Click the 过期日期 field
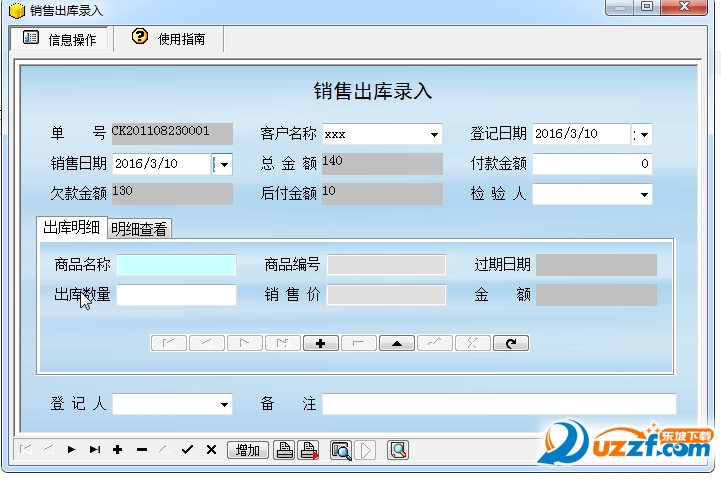The width and height of the screenshot is (721, 481). (596, 265)
